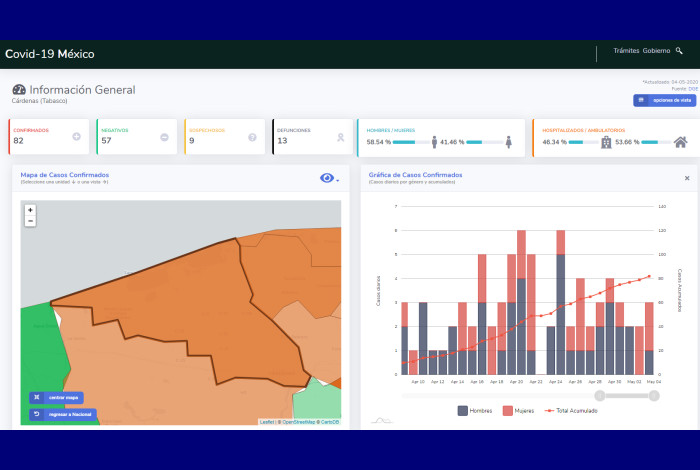Open the opciones de vista menu
The image size is (700, 470).
[x=663, y=100]
